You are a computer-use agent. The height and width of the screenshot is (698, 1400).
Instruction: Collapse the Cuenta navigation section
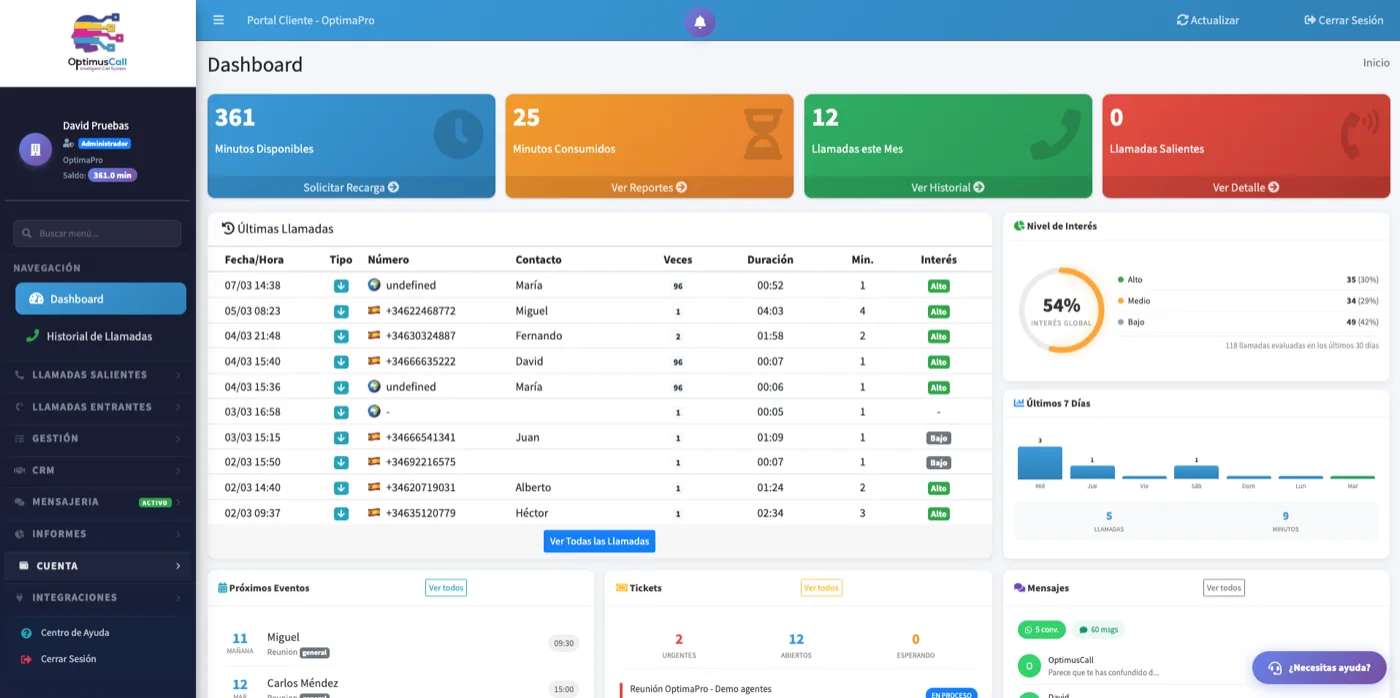55,565
